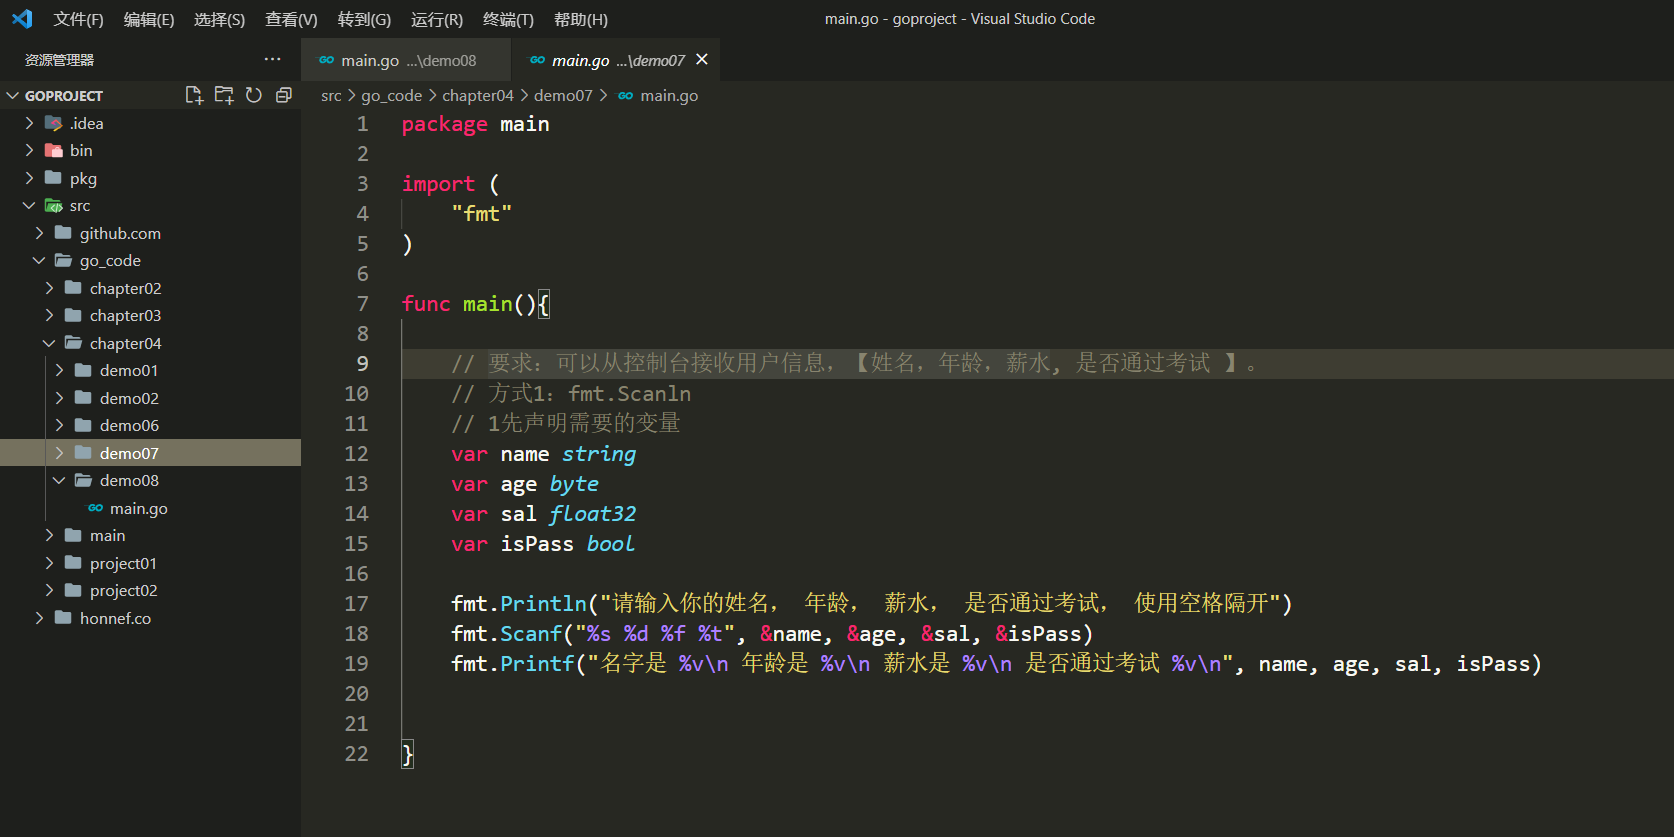Click line number 18 in gutter
1674x837 pixels.
pyautogui.click(x=357, y=634)
